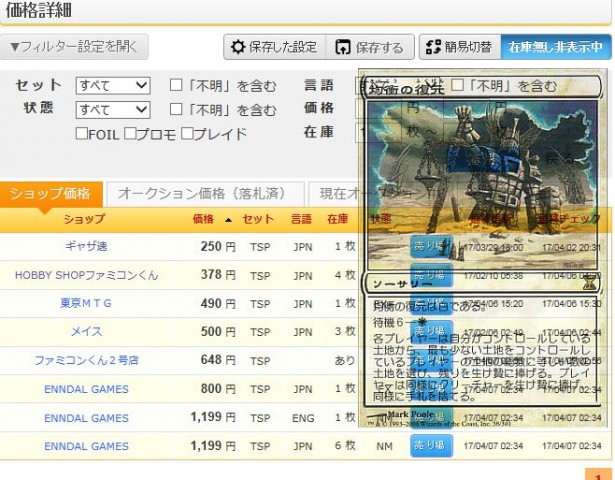The image size is (615, 480).
Task: Sort by 価格 column header
Action: (203, 219)
